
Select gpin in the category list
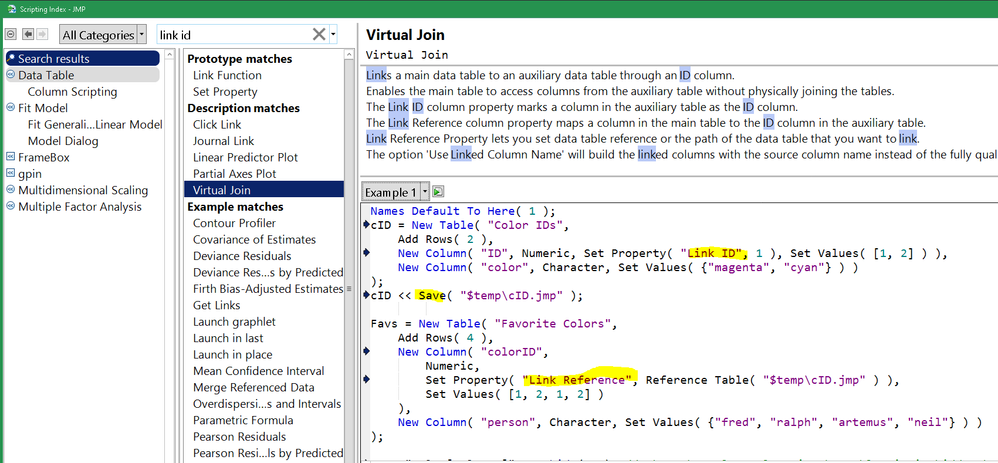coord(30,174)
